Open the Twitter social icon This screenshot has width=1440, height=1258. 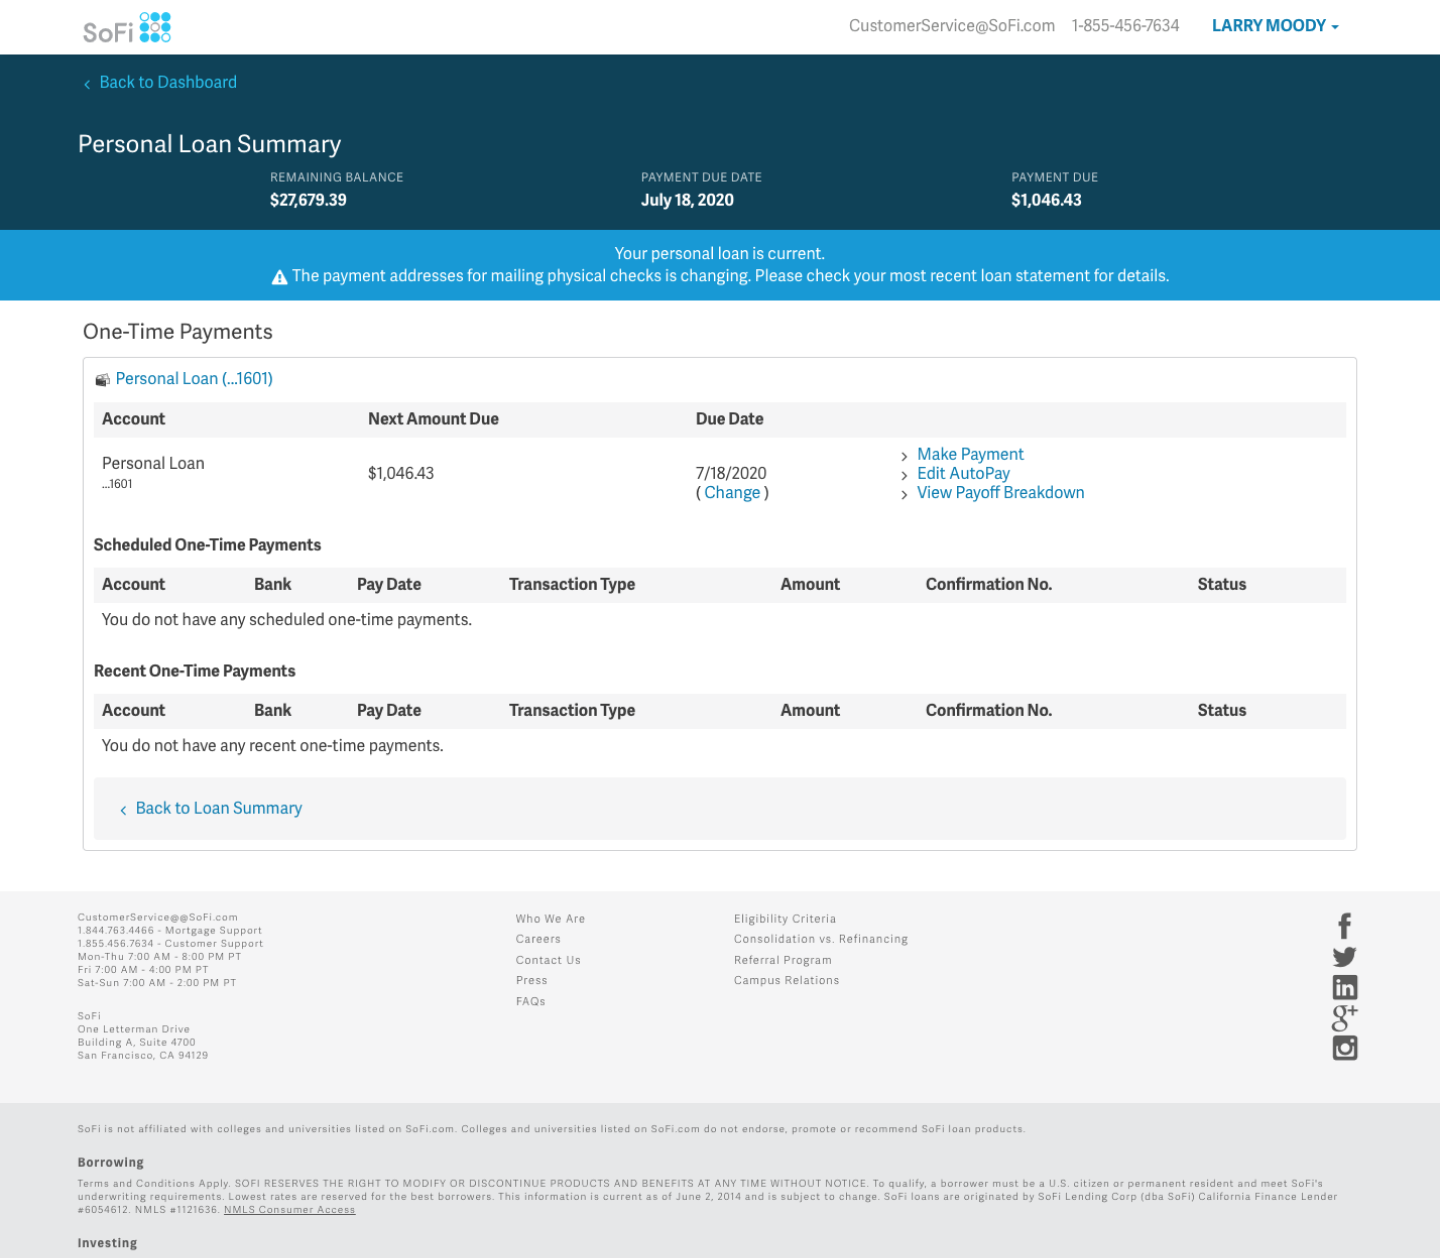[1344, 957]
